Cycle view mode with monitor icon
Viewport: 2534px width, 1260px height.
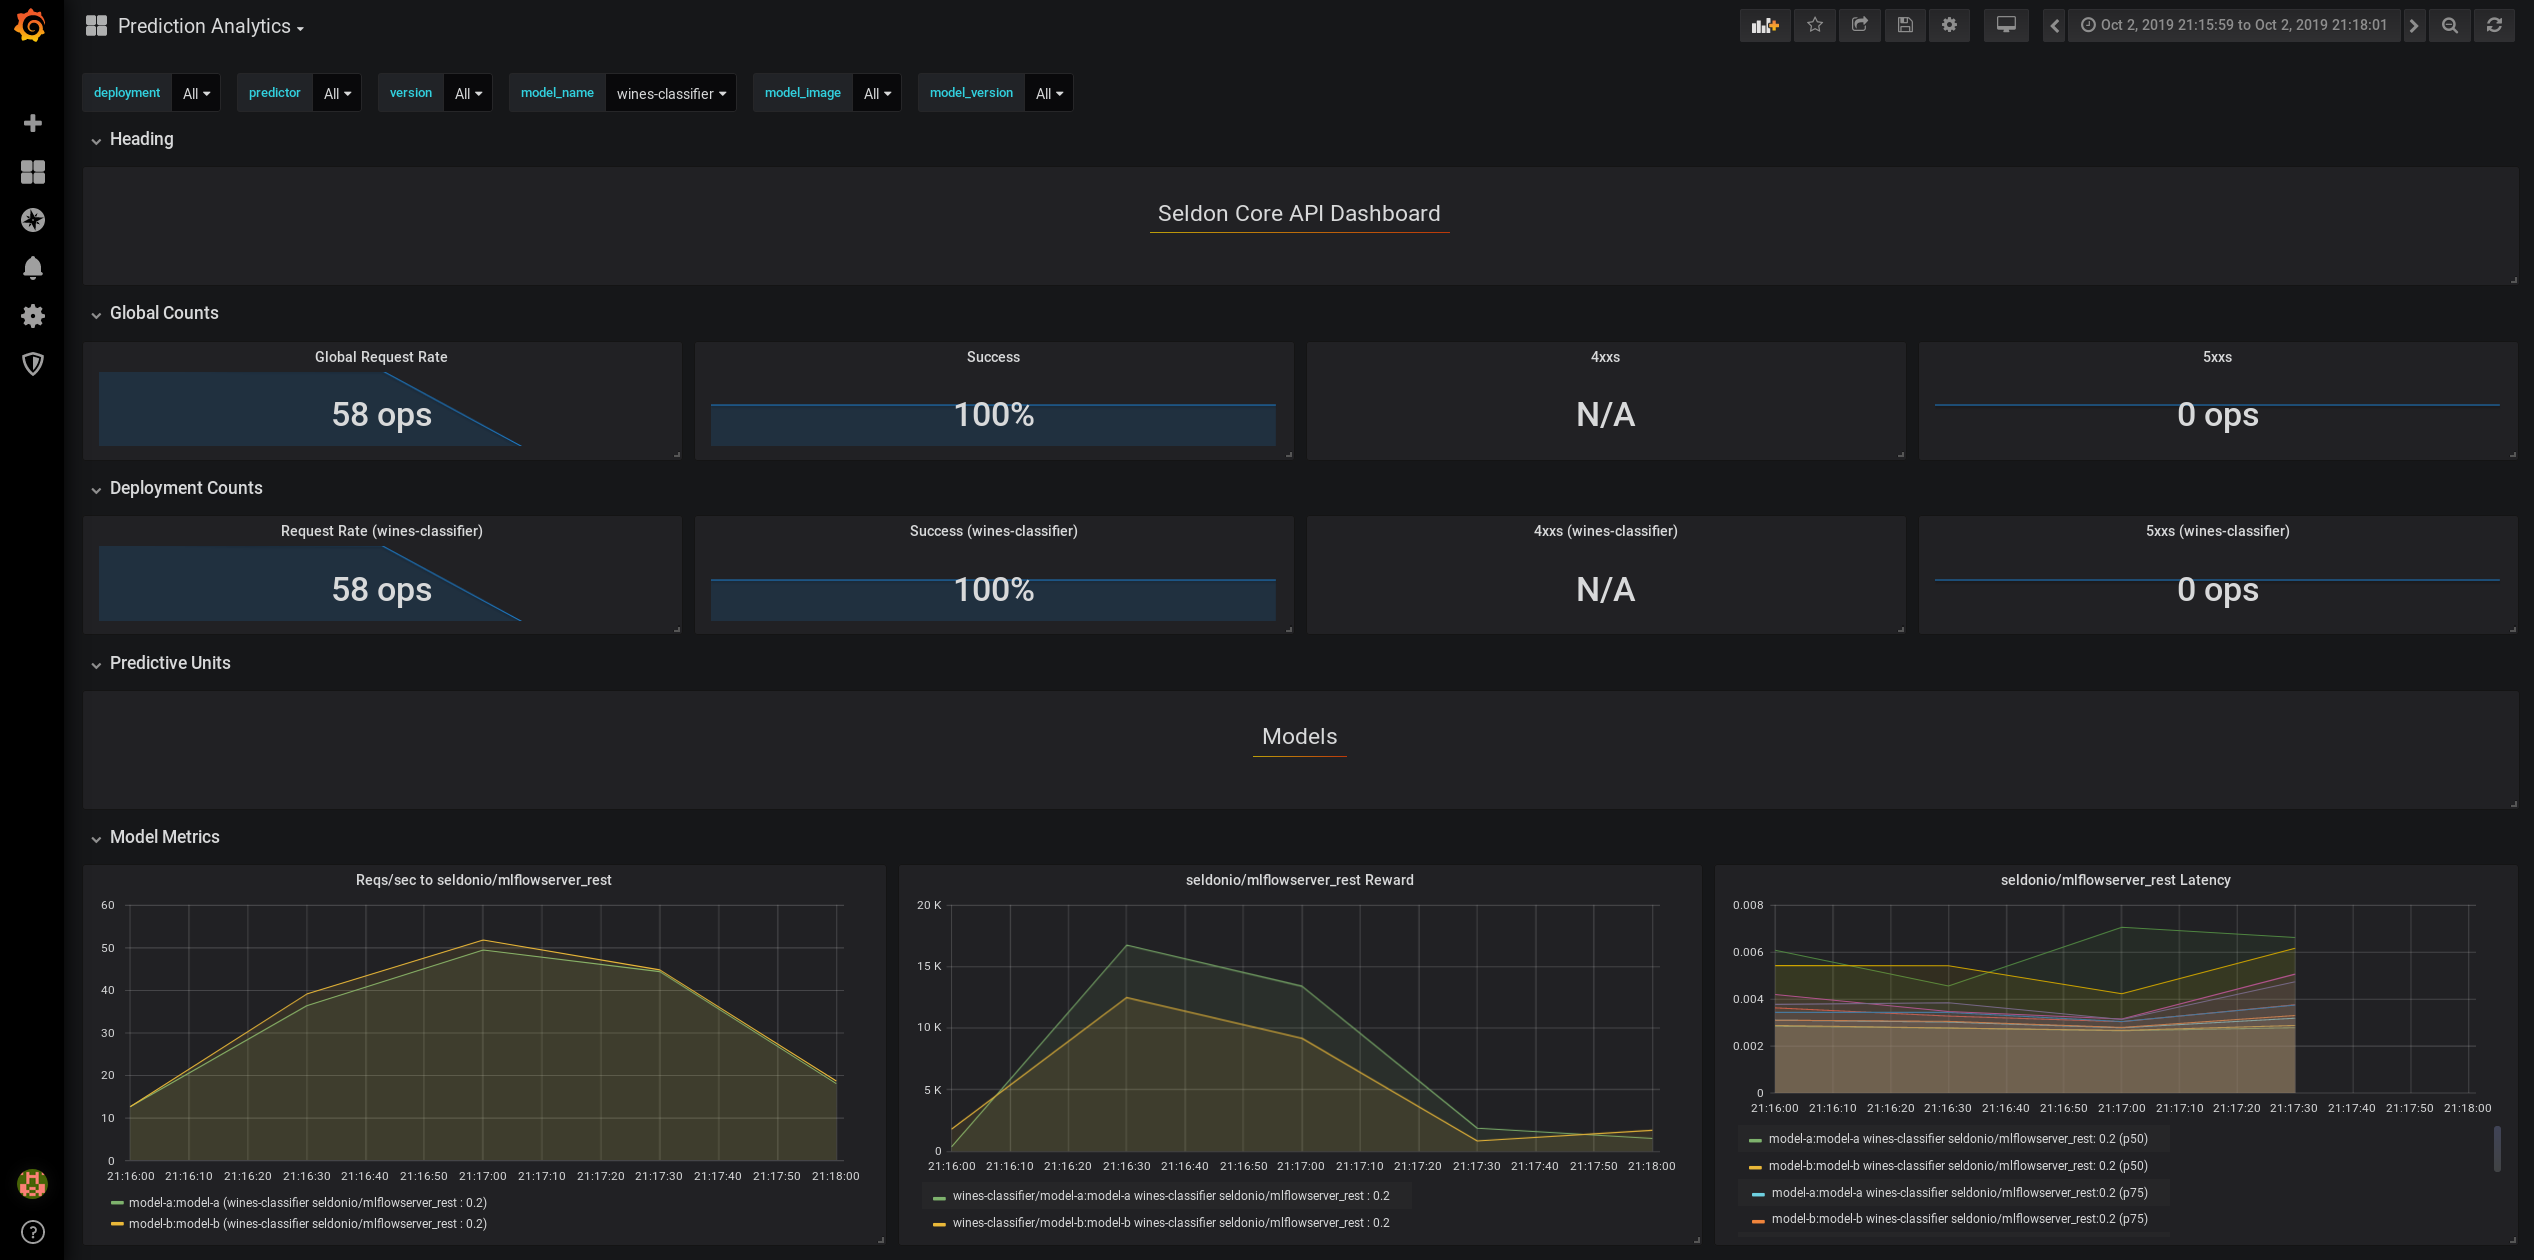tap(2005, 25)
